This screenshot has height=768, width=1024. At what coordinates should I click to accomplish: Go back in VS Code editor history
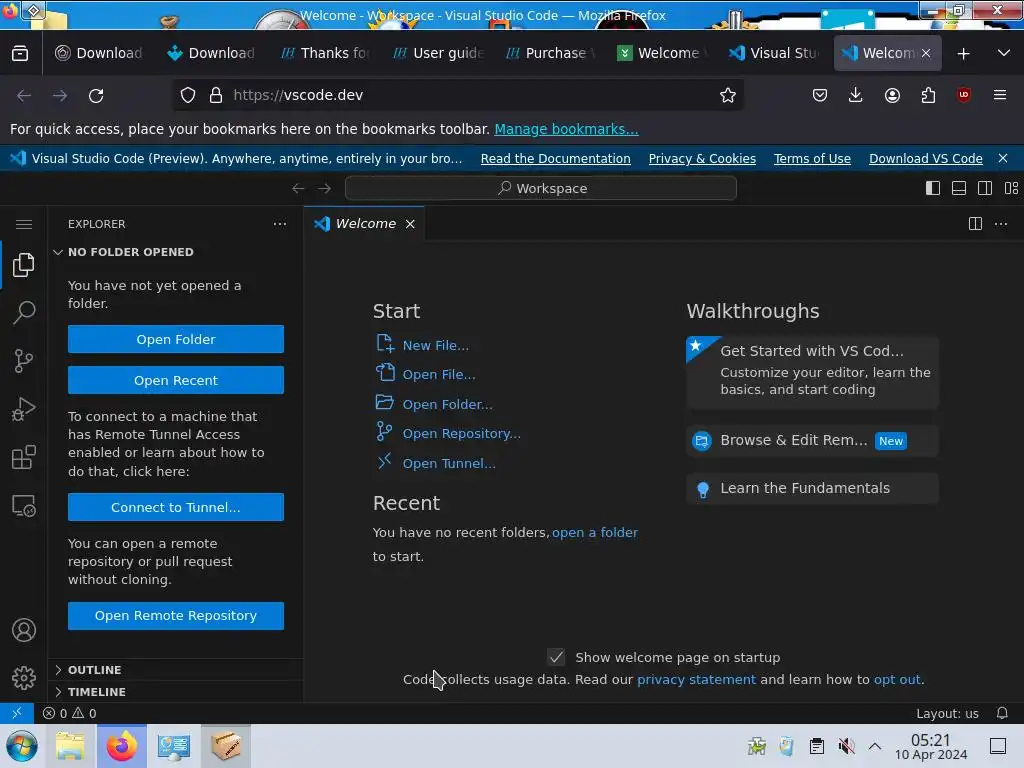[x=298, y=188]
